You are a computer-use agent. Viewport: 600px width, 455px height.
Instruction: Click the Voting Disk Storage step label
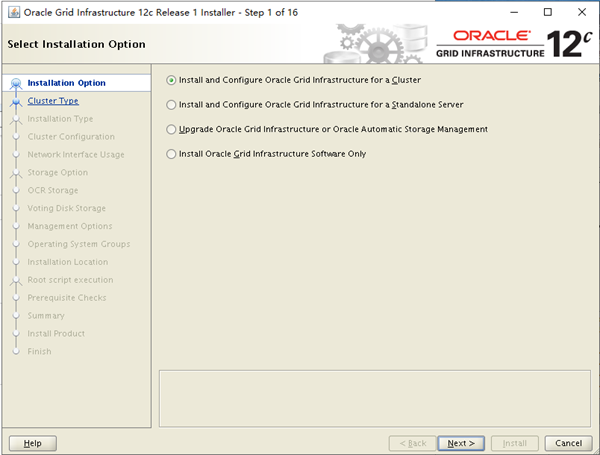click(x=67, y=209)
